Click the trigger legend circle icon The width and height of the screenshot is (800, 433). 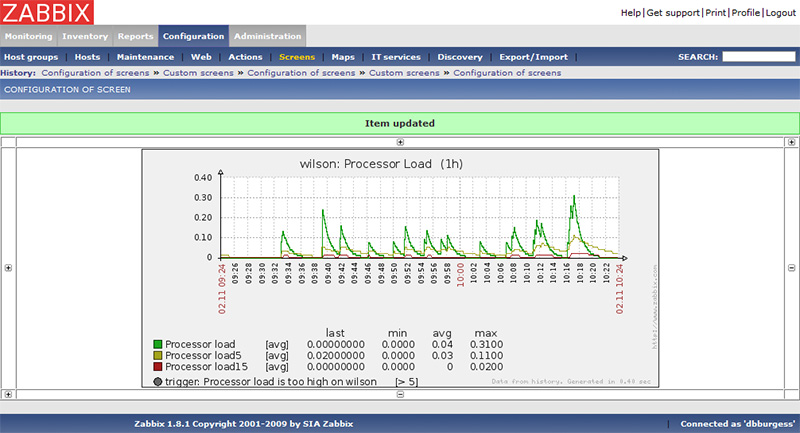158,381
